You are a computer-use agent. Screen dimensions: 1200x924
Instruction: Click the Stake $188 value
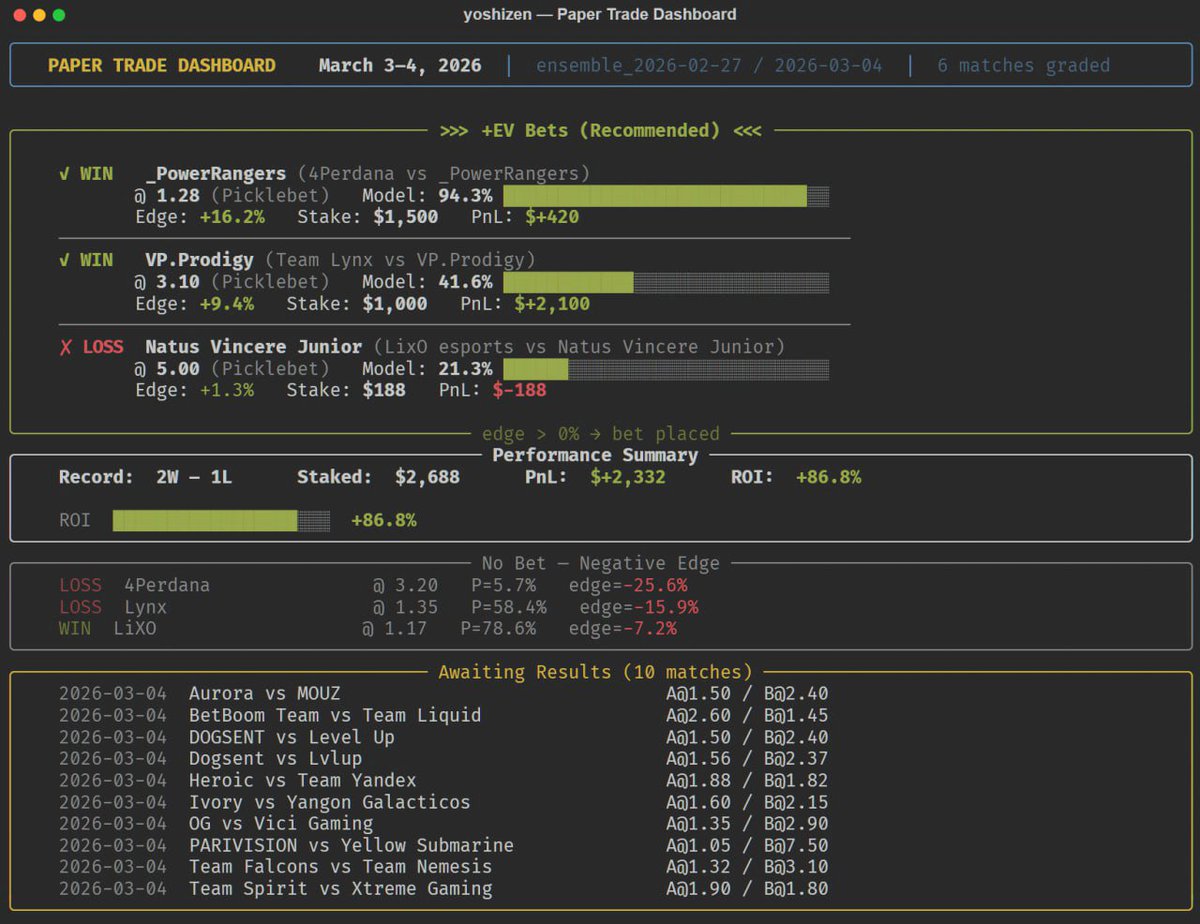pos(384,390)
